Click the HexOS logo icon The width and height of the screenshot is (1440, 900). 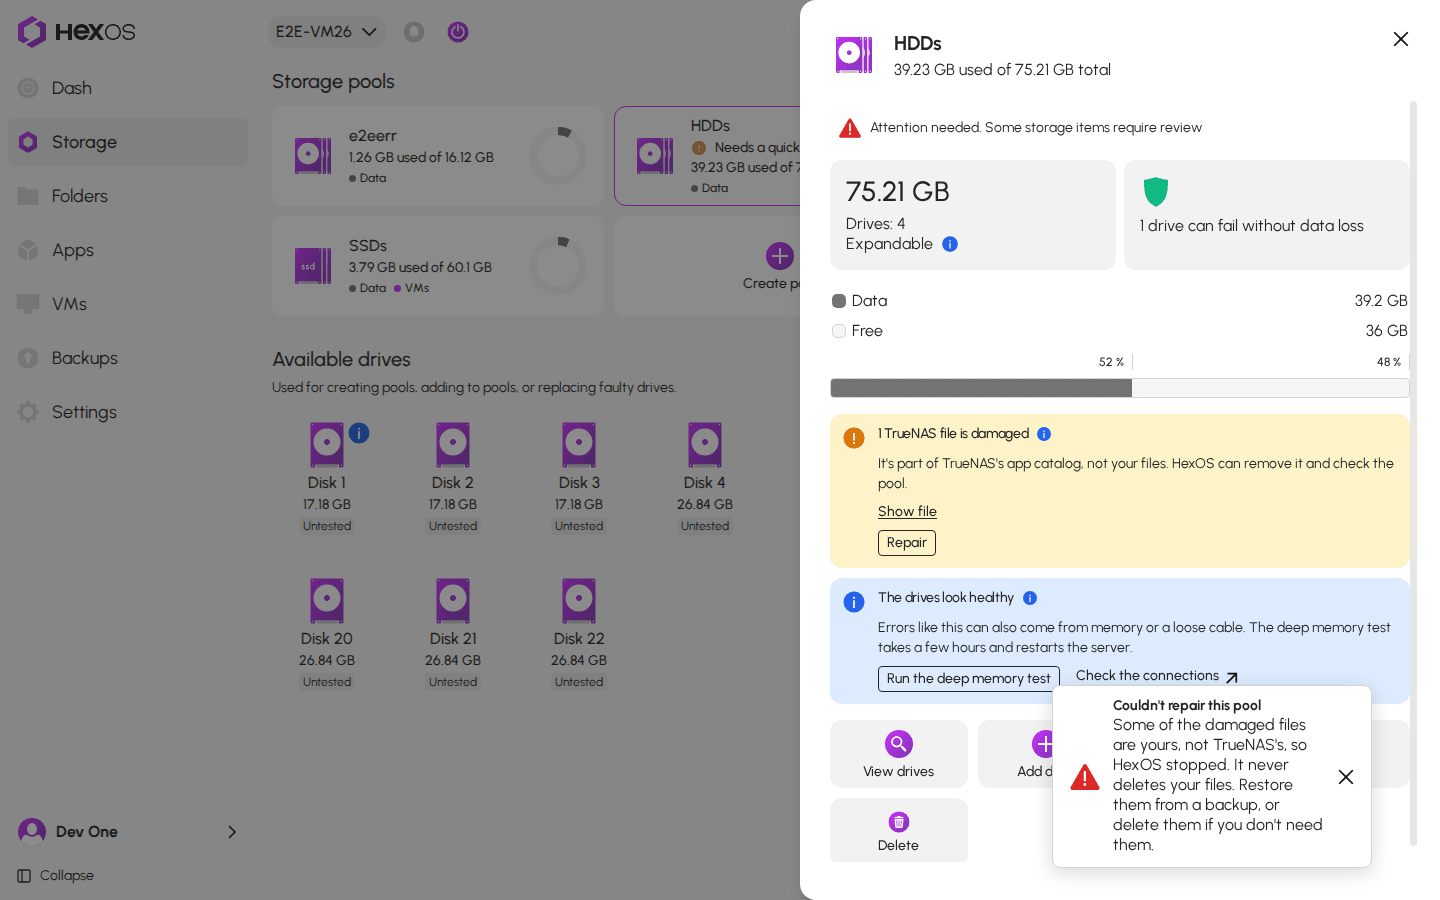click(x=32, y=32)
